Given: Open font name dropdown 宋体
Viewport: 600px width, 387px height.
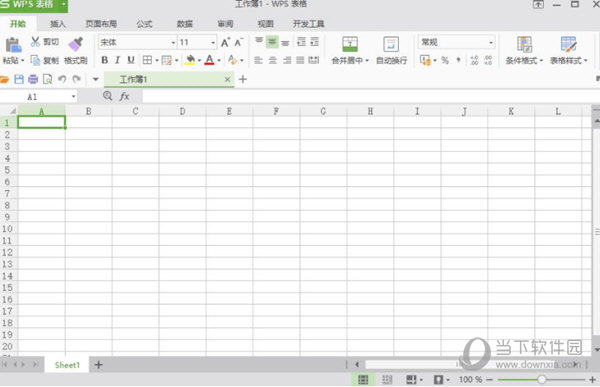Looking at the screenshot, I should 173,42.
